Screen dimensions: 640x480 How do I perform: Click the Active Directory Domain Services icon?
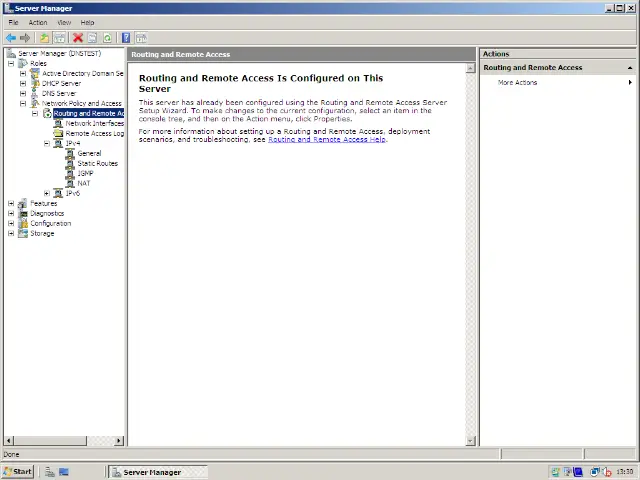point(35,73)
